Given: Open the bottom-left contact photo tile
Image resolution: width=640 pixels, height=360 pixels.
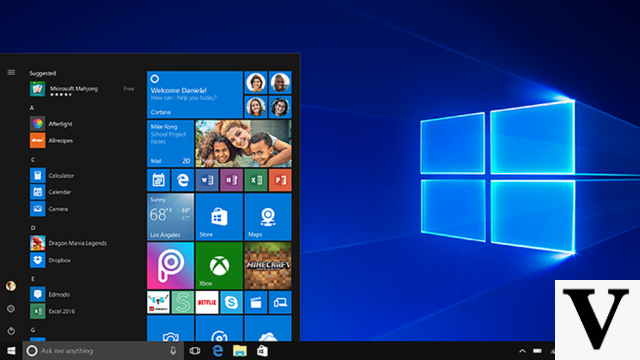Looking at the screenshot, I should (256, 107).
